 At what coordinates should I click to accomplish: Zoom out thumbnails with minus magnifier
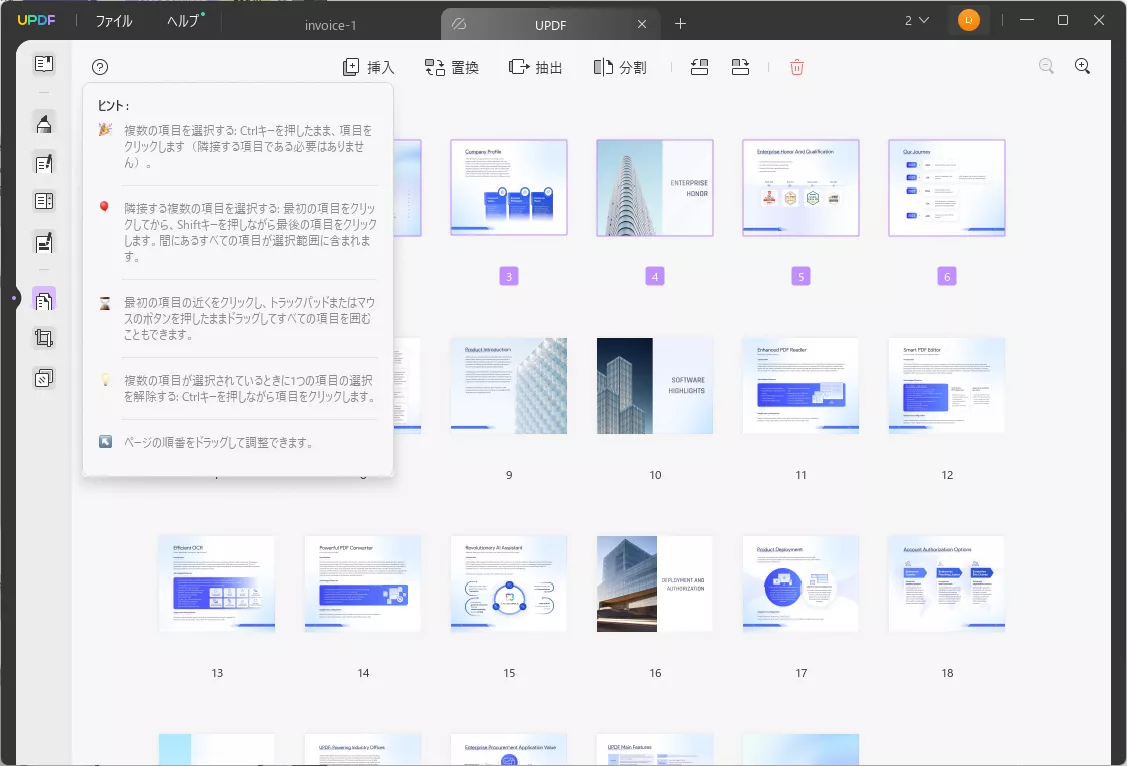(1046, 66)
